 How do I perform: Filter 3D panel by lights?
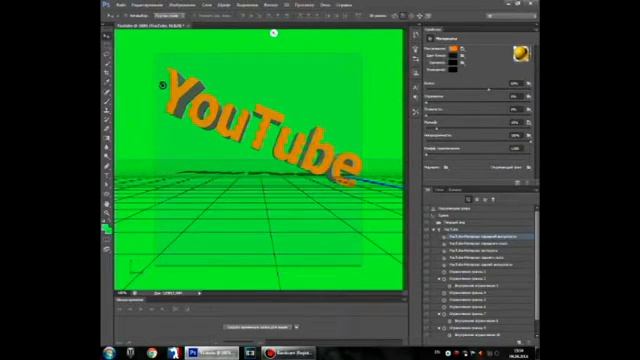click(493, 200)
